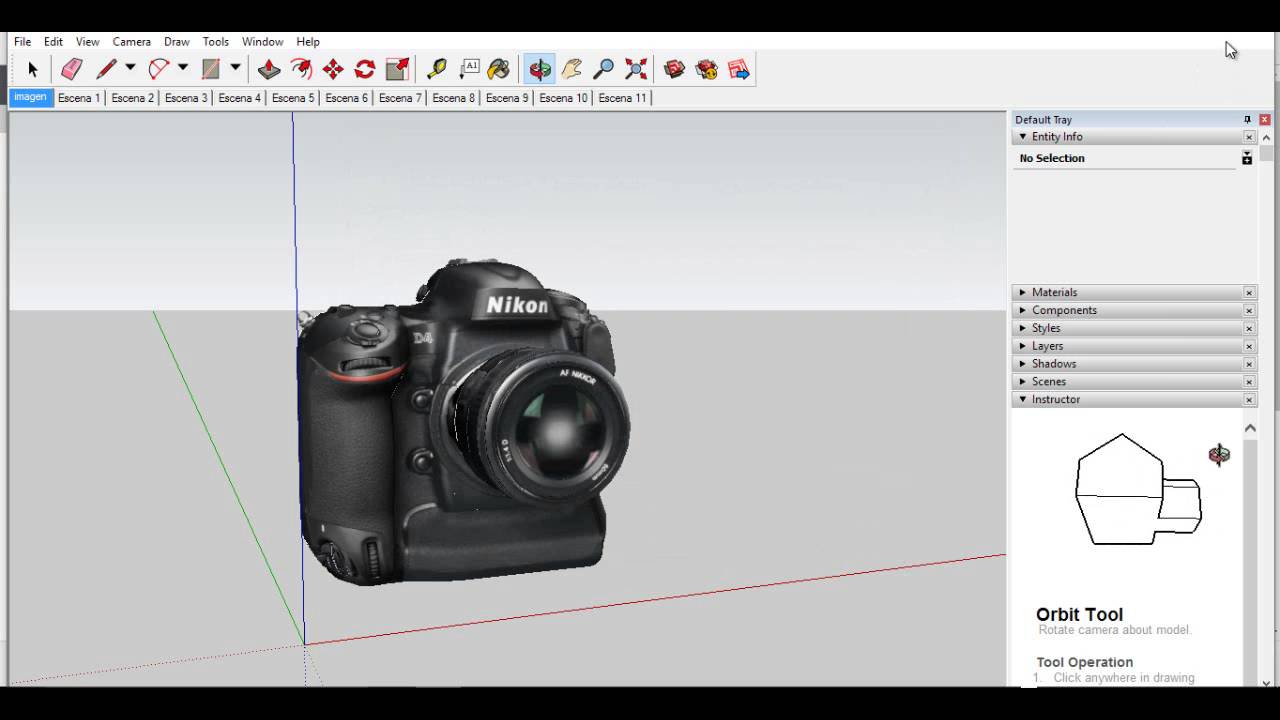Screen dimensions: 1280x720
Task: Click the LayOut send icon
Action: (x=739, y=69)
